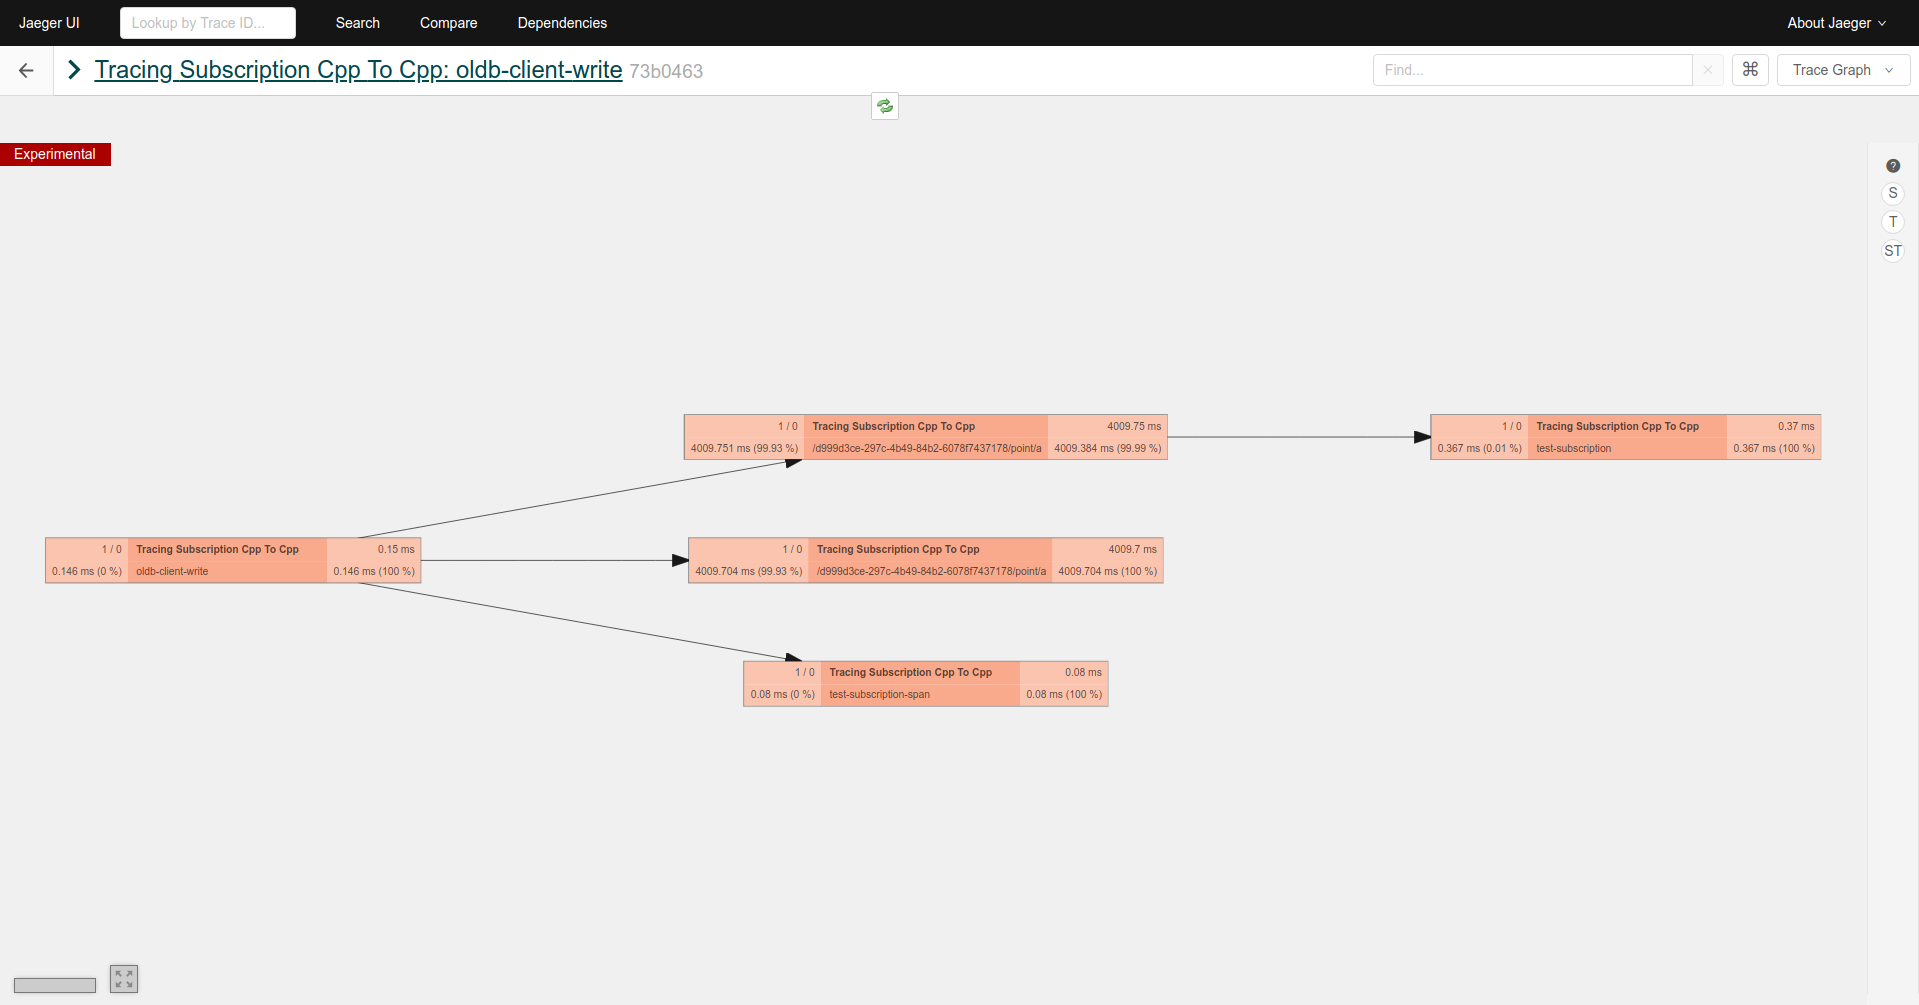1919x1005 pixels.
Task: Open the Compare page
Action: click(448, 23)
